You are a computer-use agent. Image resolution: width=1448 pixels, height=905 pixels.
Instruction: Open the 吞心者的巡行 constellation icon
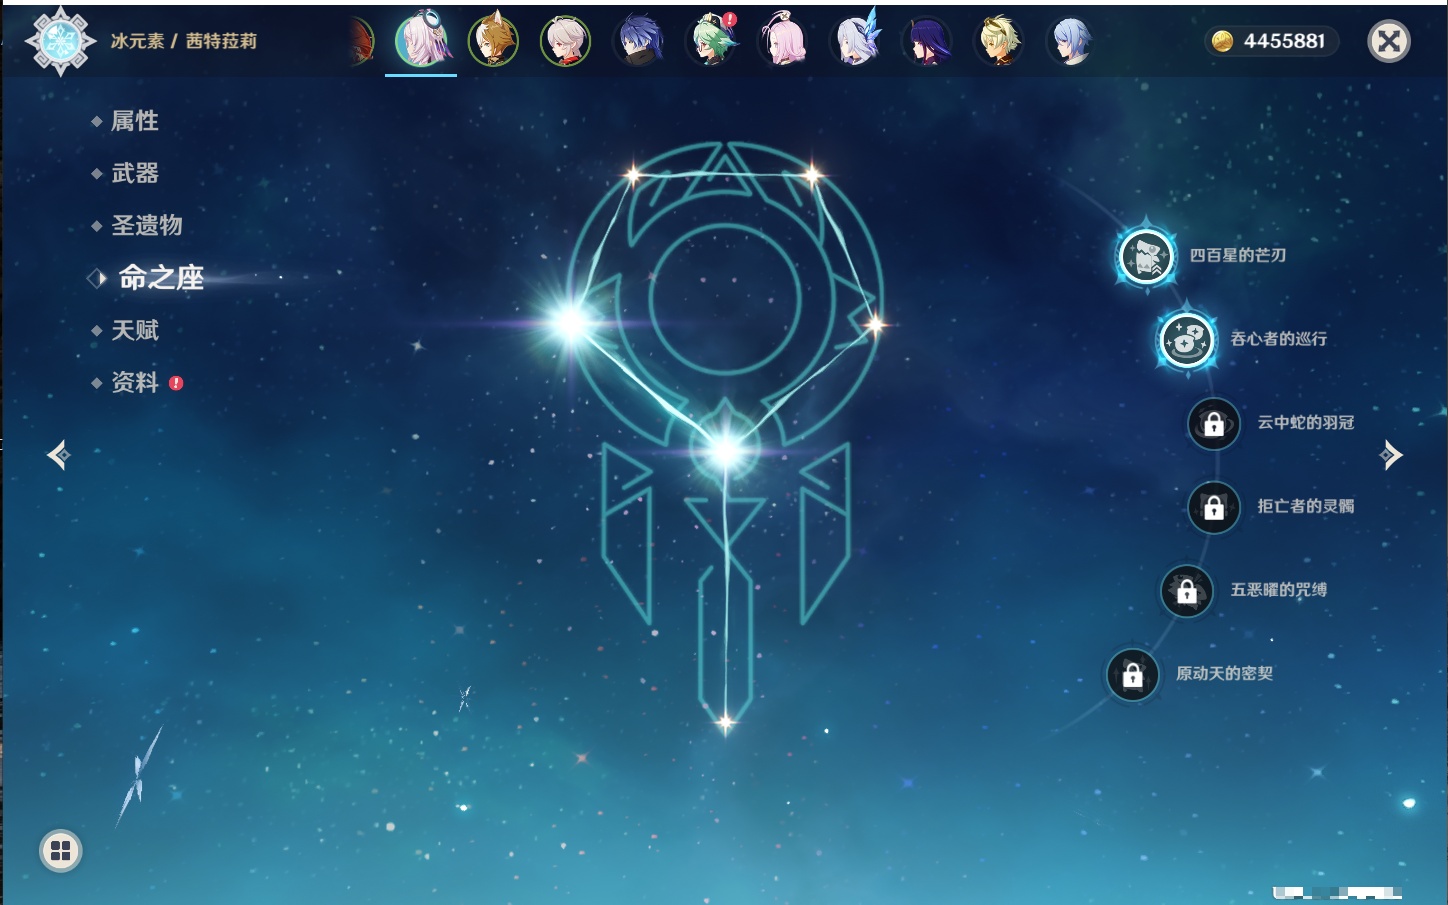pyautogui.click(x=1187, y=339)
